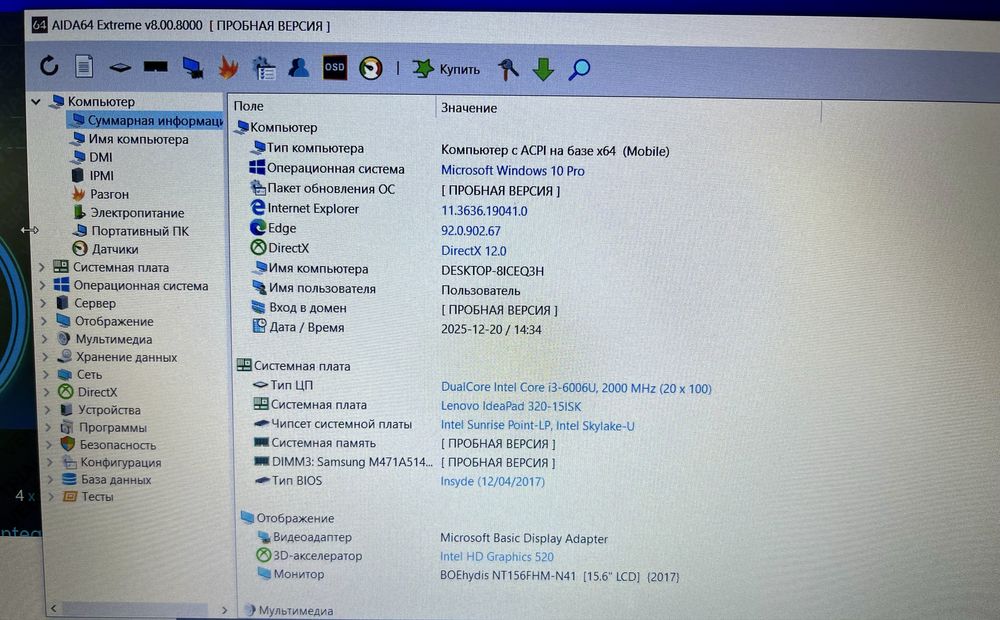Expand the DirectX tree node
This screenshot has height=620, width=1000.
(x=47, y=392)
